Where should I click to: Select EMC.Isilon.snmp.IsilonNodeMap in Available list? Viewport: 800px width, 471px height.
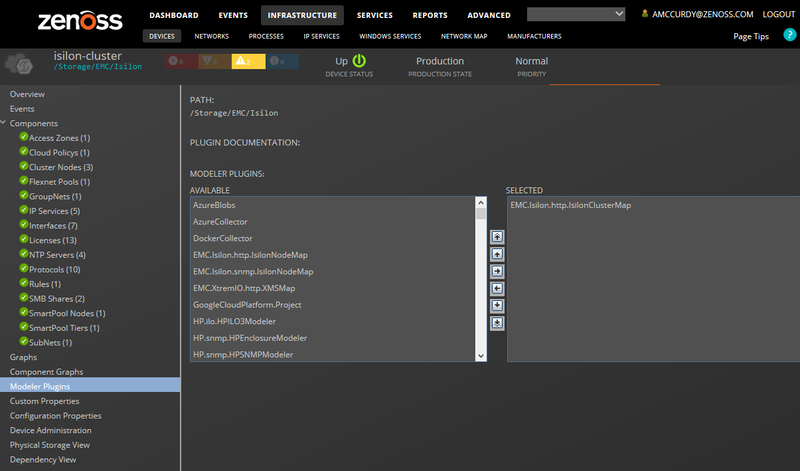pyautogui.click(x=333, y=271)
